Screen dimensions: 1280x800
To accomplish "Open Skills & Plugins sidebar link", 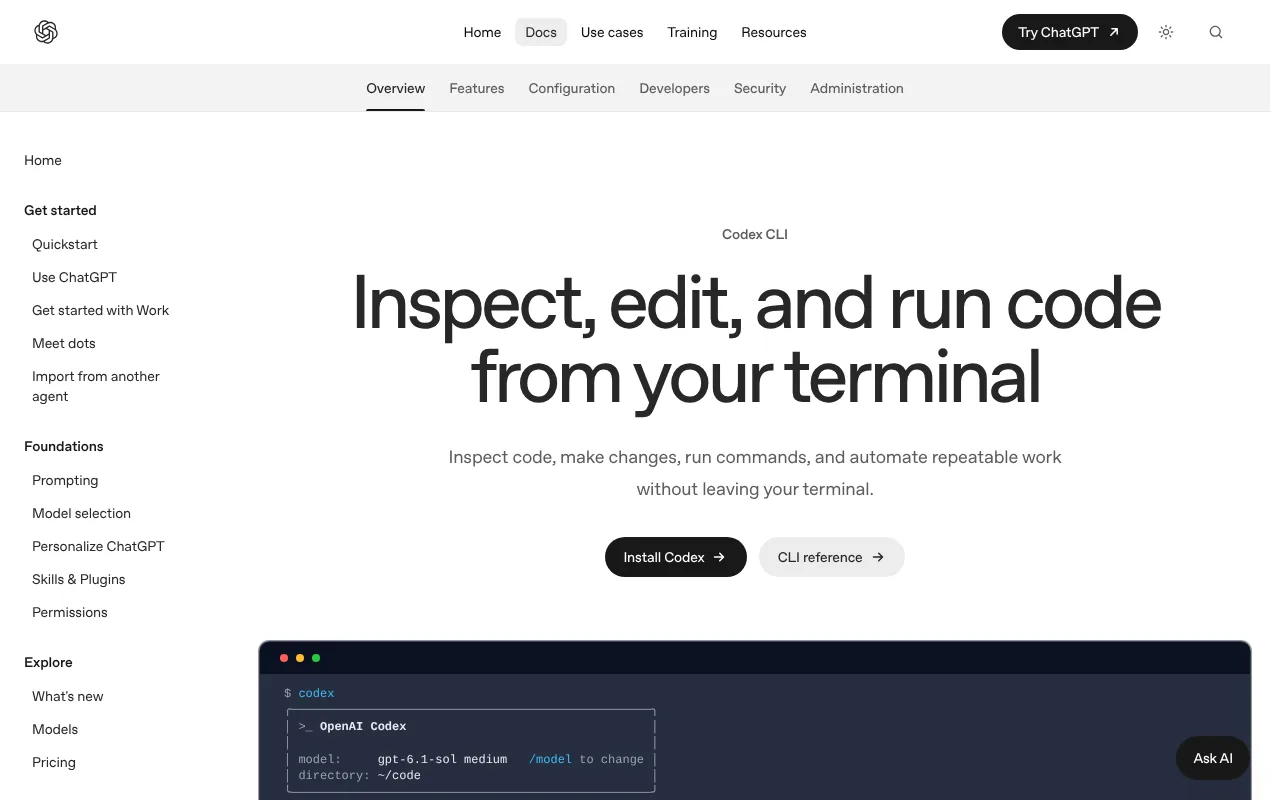I will tap(79, 579).
